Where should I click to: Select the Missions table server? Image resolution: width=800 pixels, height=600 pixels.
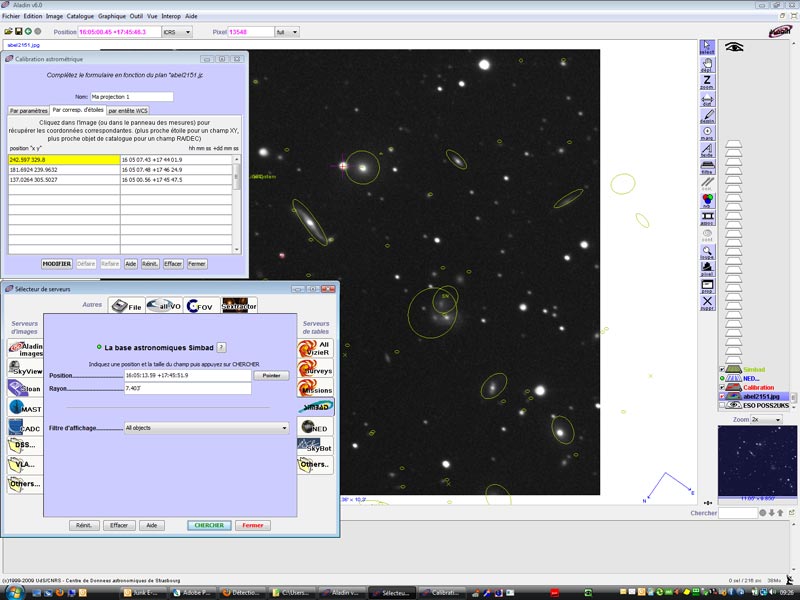click(315, 388)
